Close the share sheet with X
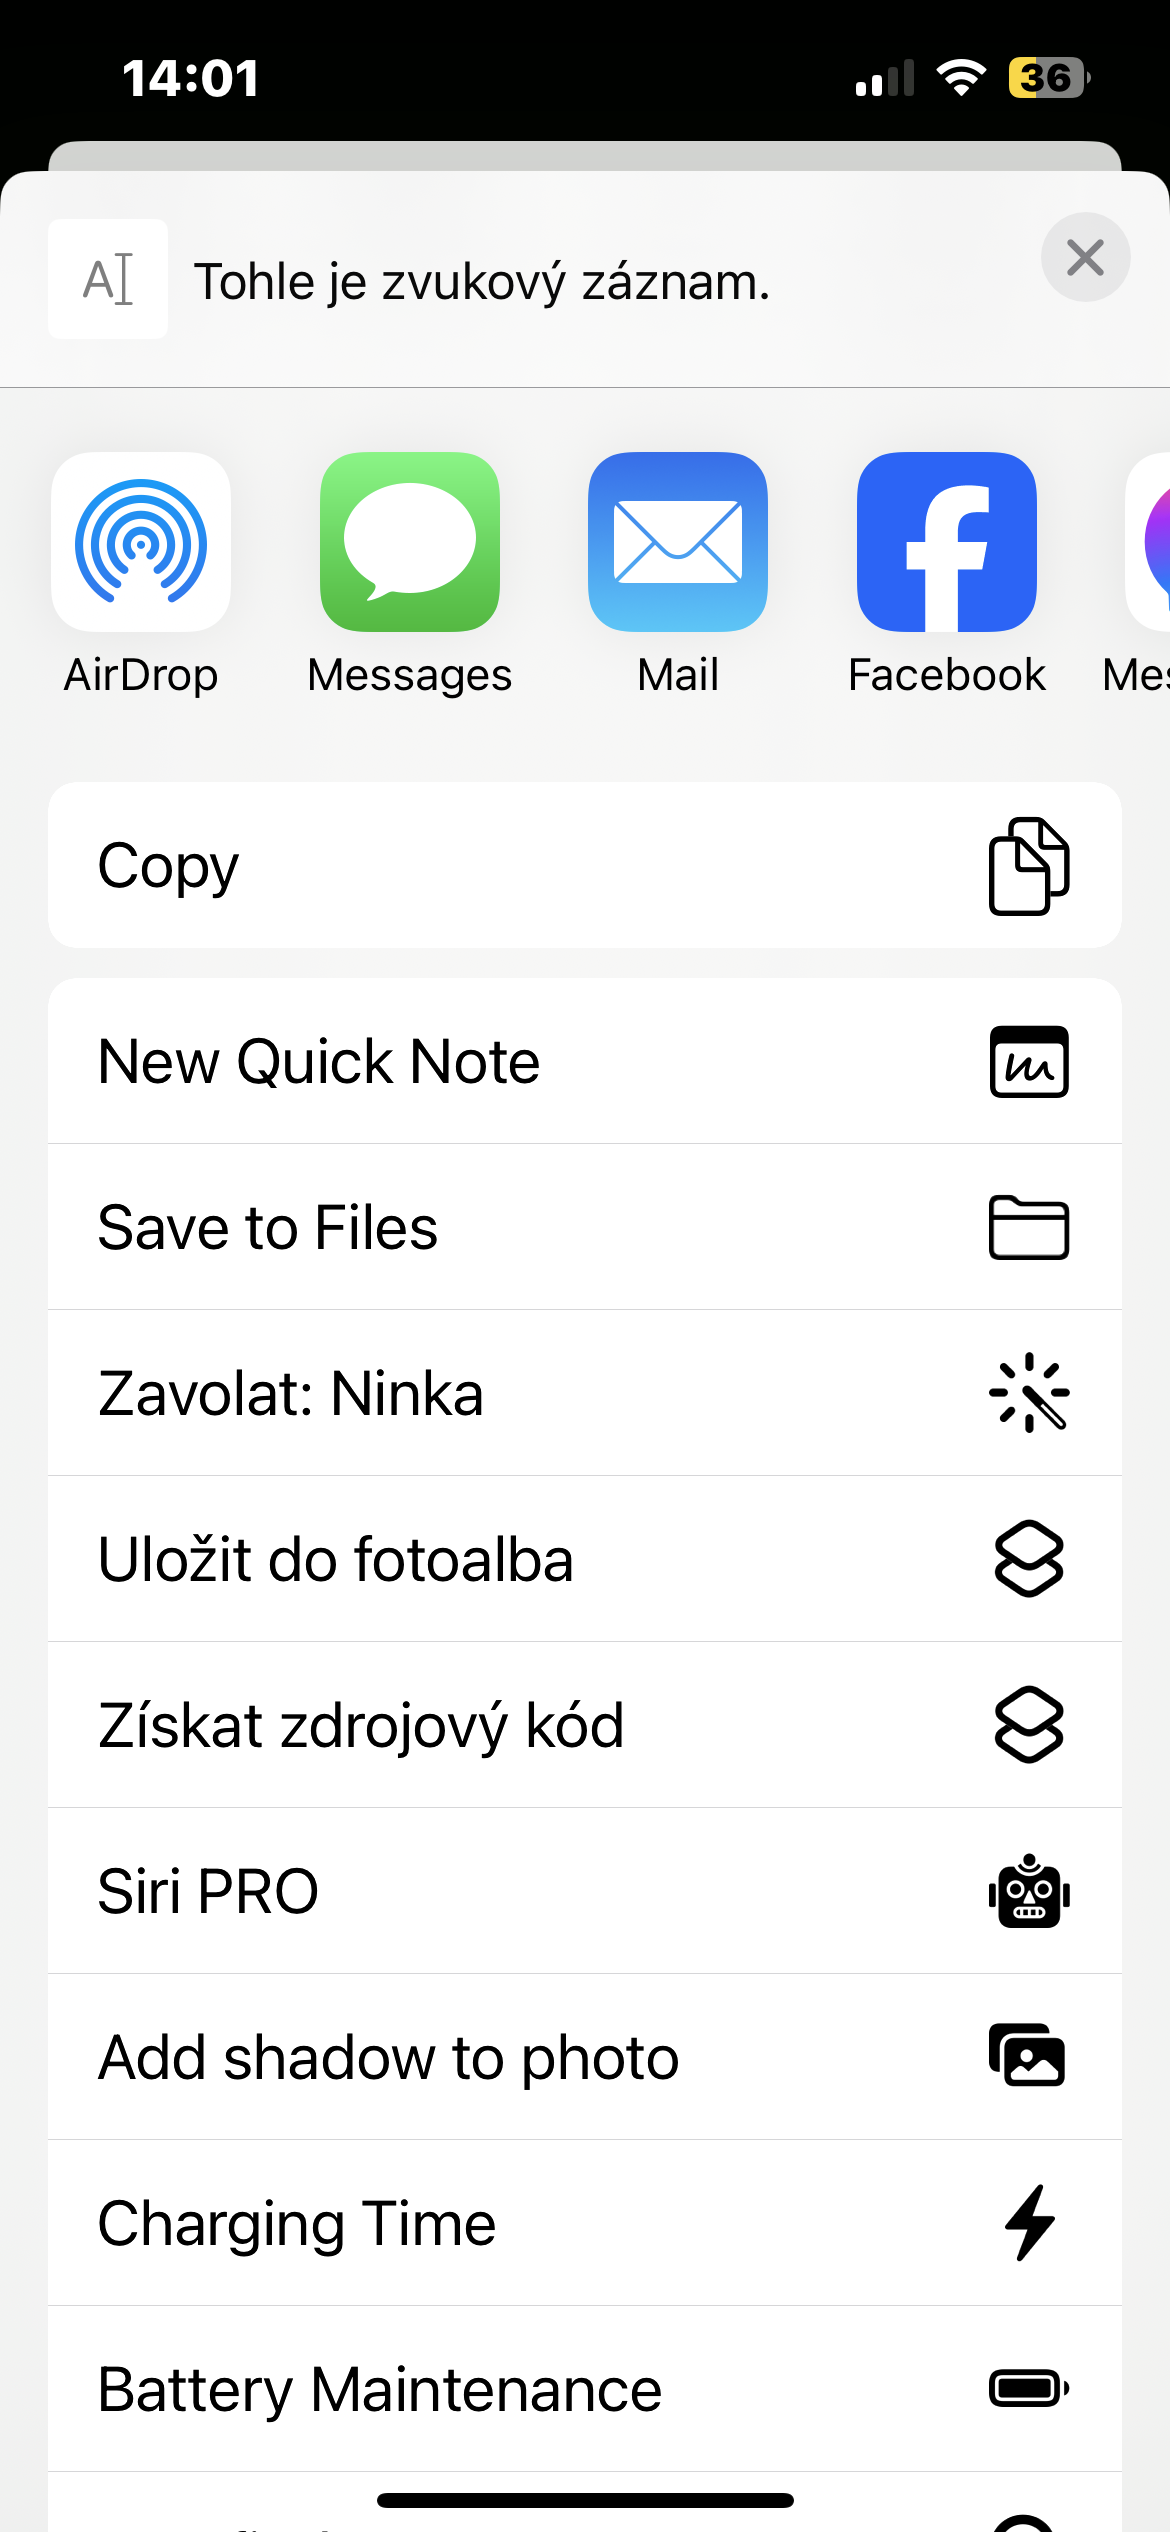 coord(1085,258)
